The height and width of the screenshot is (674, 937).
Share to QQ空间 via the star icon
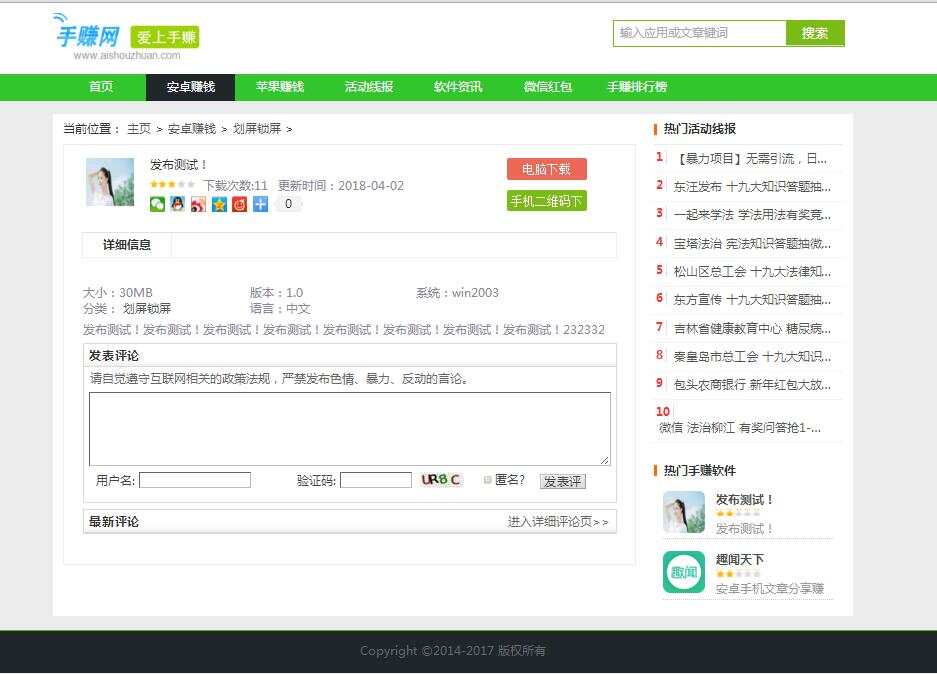coord(218,205)
